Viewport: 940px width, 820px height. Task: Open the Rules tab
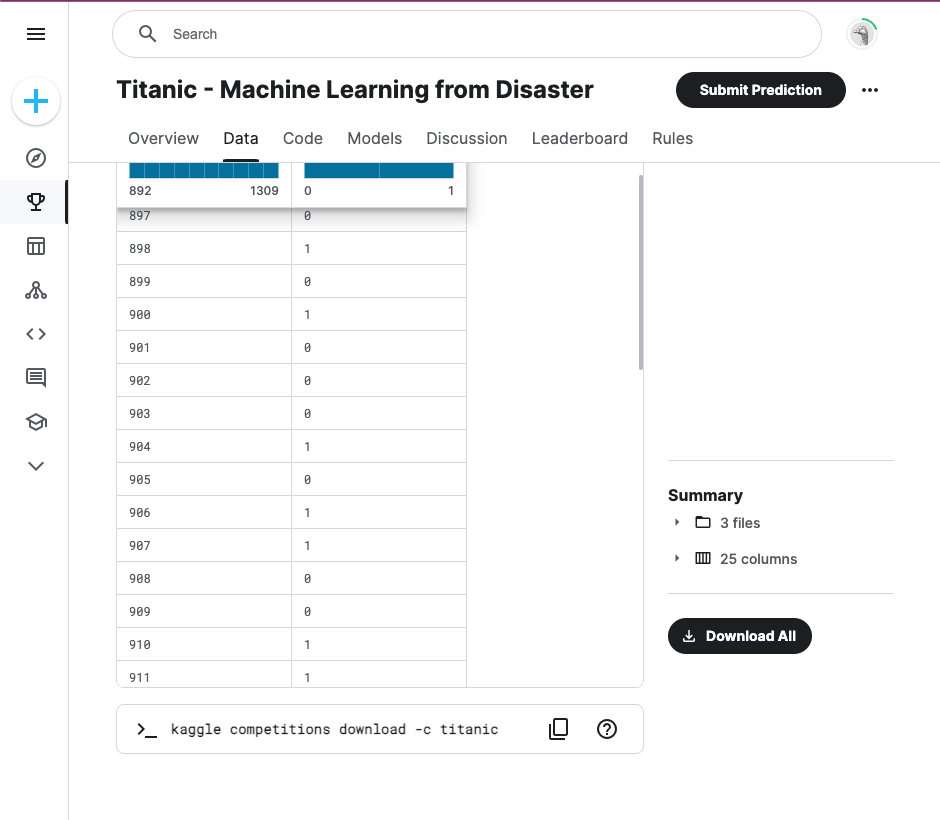[x=673, y=138]
